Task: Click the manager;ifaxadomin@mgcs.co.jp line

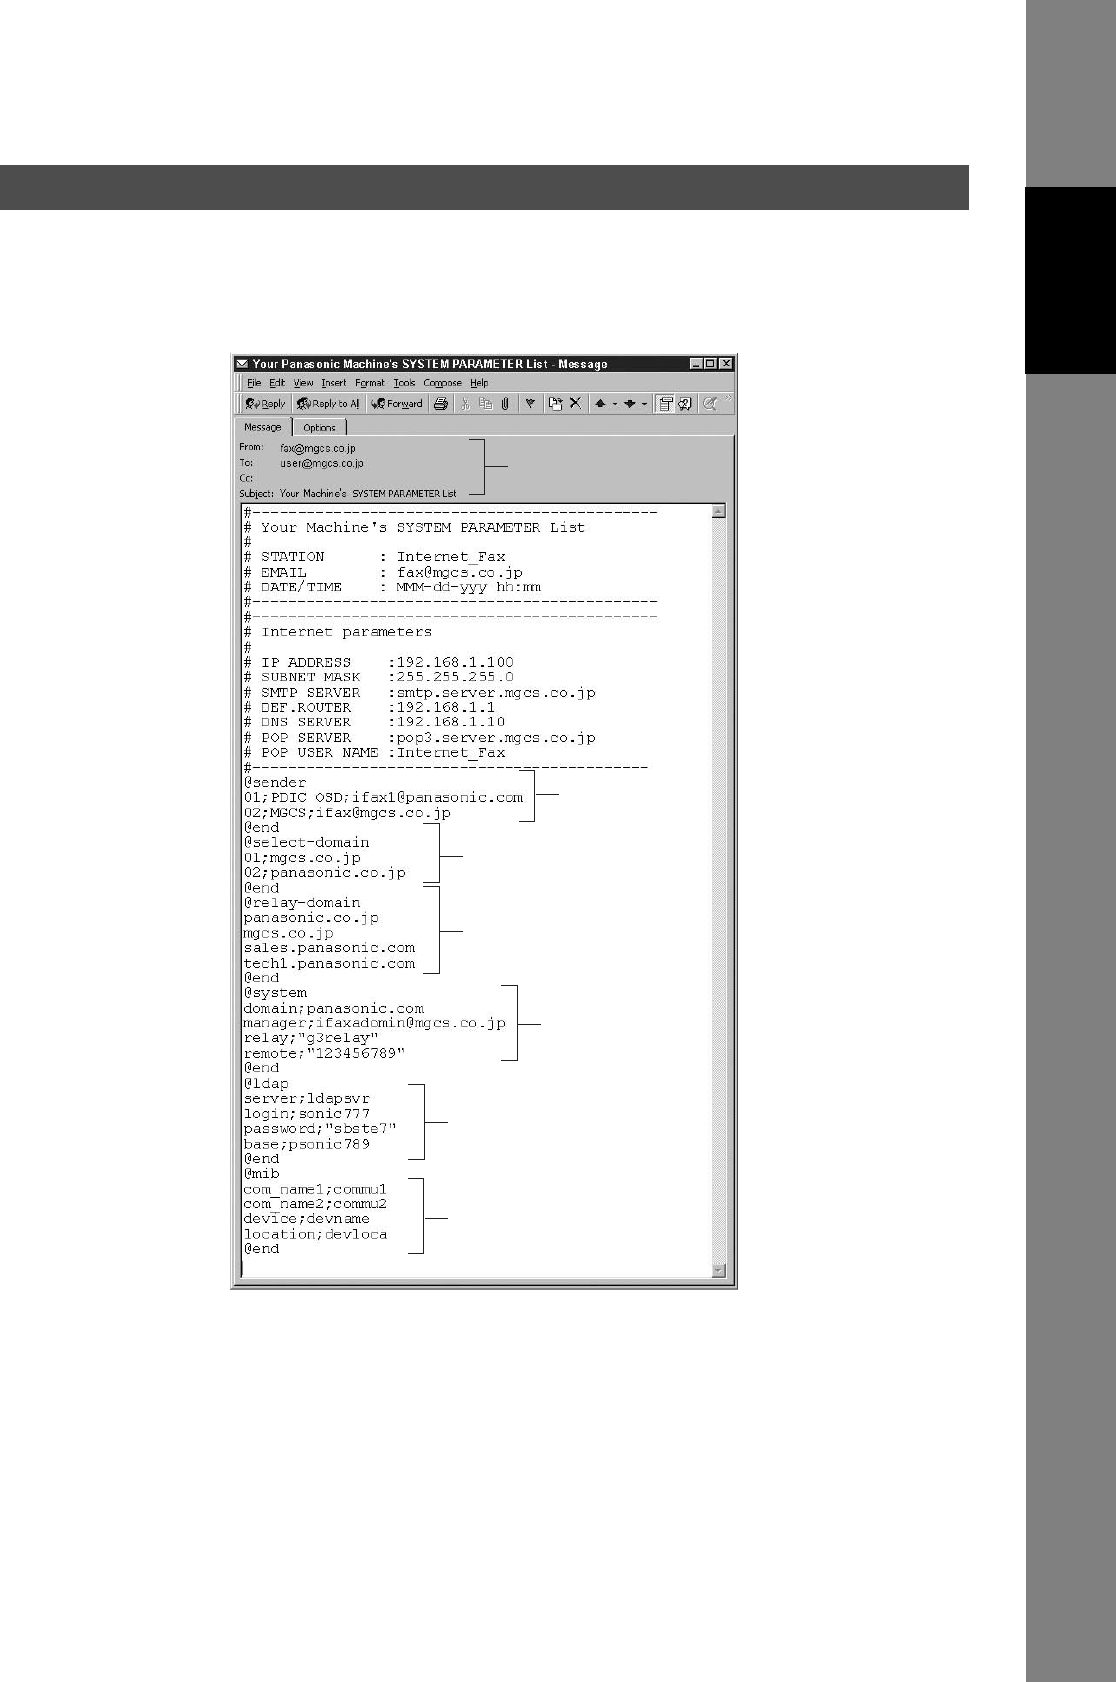Action: click(375, 1023)
